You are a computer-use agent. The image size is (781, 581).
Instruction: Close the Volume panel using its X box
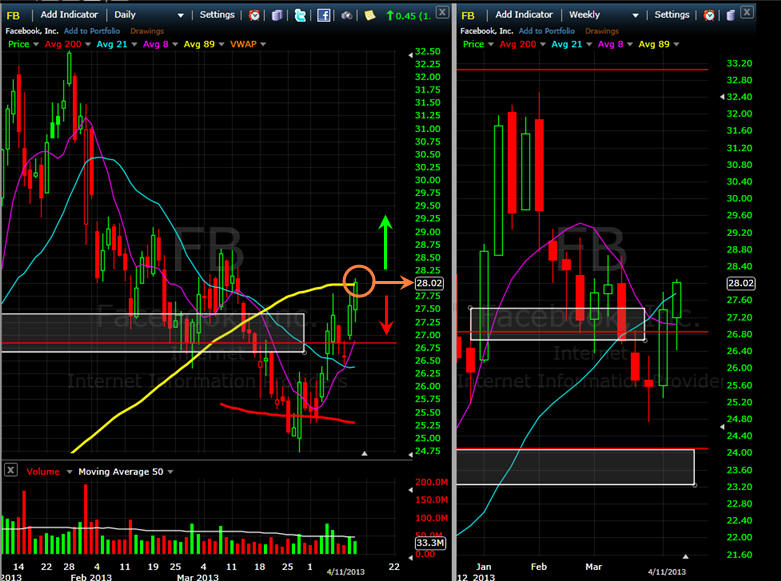coord(10,471)
